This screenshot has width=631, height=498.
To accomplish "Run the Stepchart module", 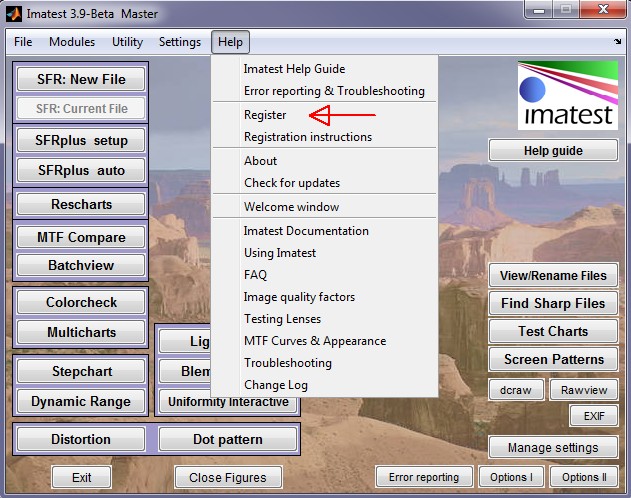I will (x=81, y=371).
